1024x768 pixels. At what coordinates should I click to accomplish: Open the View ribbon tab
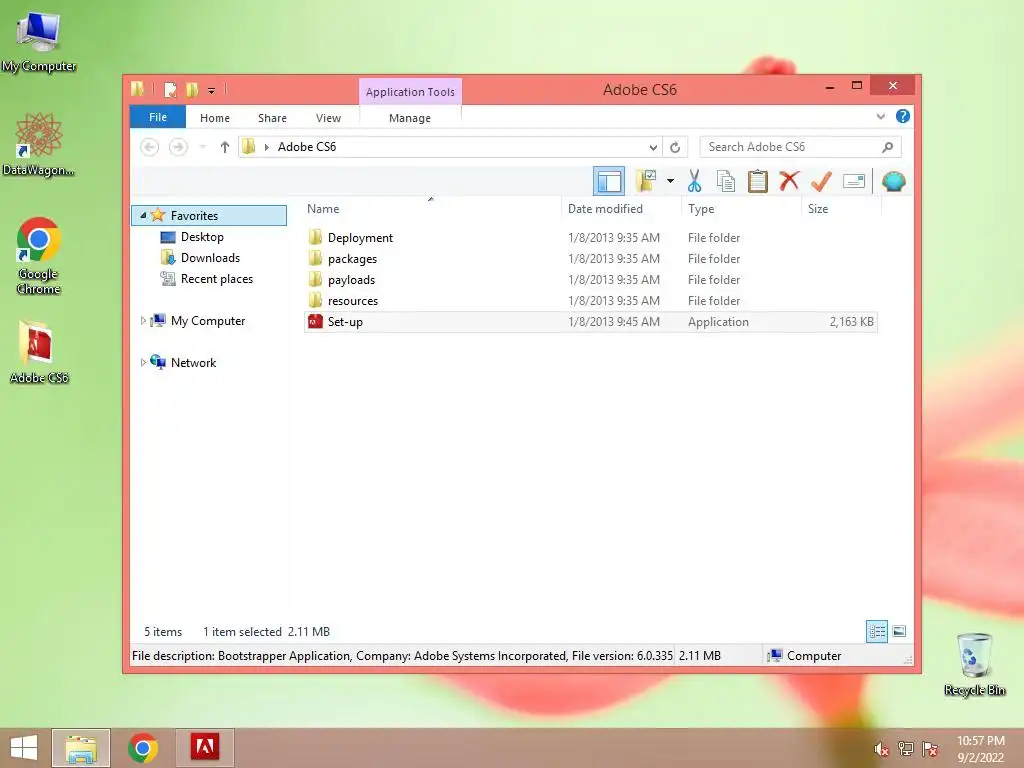pos(328,118)
